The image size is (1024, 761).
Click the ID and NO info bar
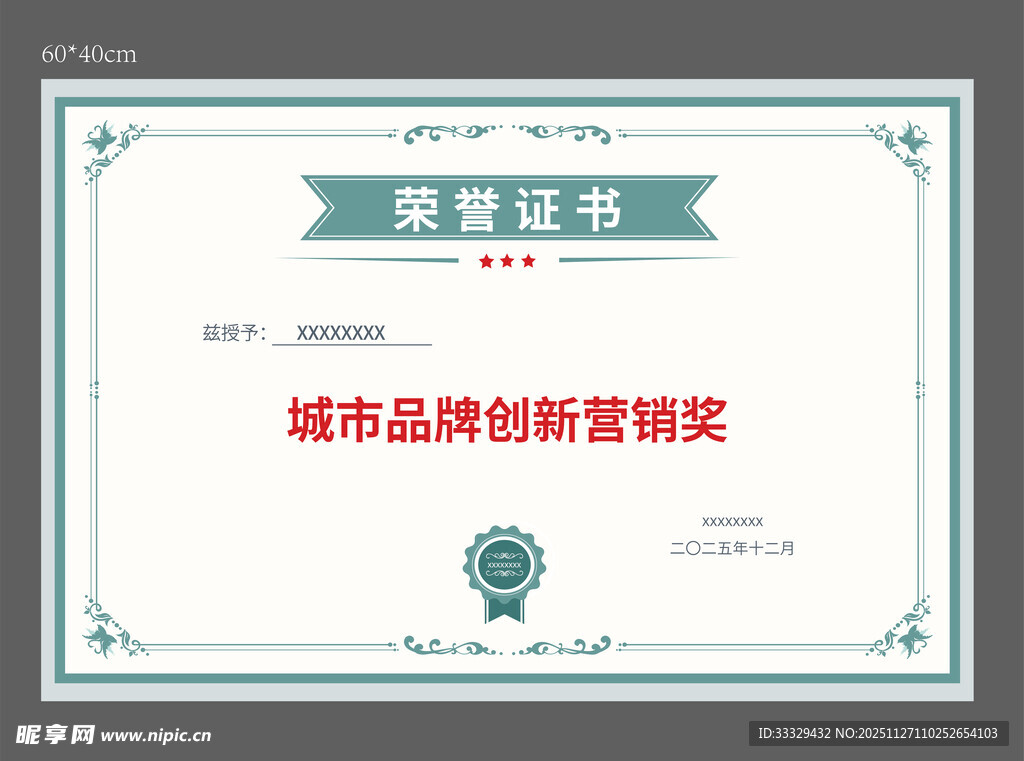878,733
